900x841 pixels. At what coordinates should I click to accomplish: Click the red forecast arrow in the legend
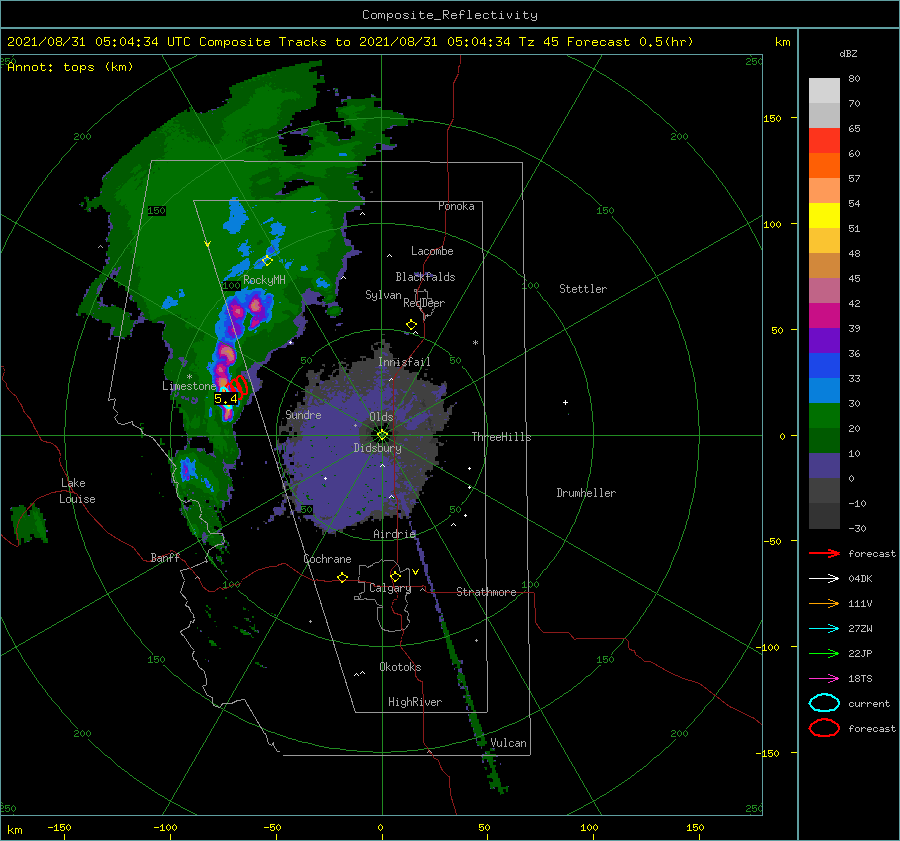[x=824, y=553]
